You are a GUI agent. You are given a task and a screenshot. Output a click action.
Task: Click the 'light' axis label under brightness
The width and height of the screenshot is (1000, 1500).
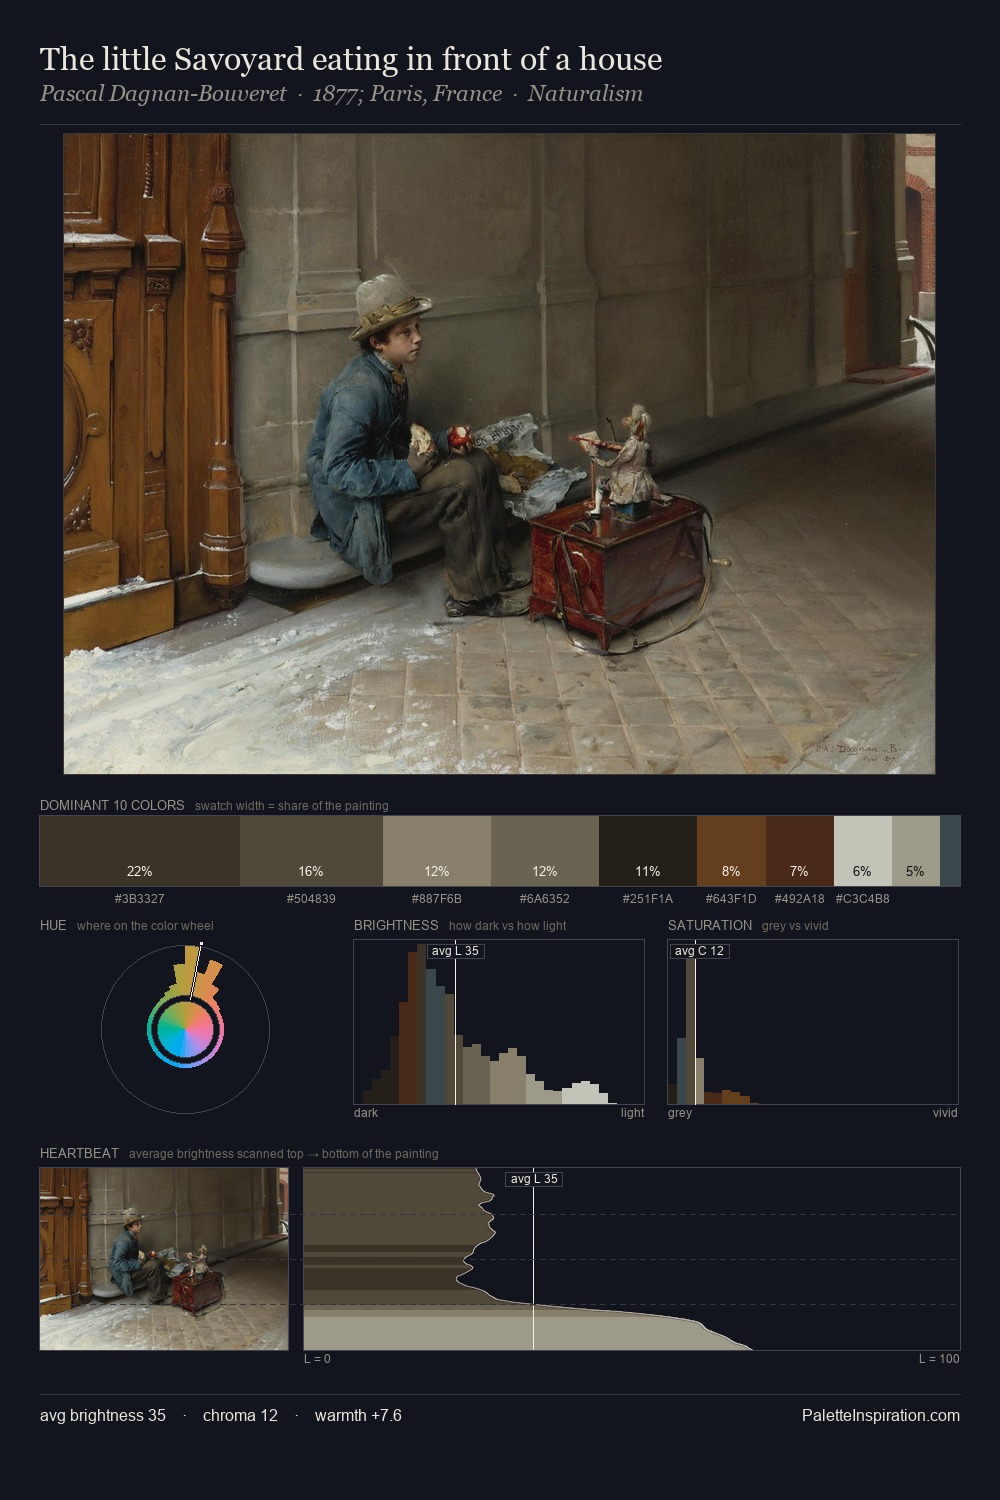click(x=632, y=1113)
